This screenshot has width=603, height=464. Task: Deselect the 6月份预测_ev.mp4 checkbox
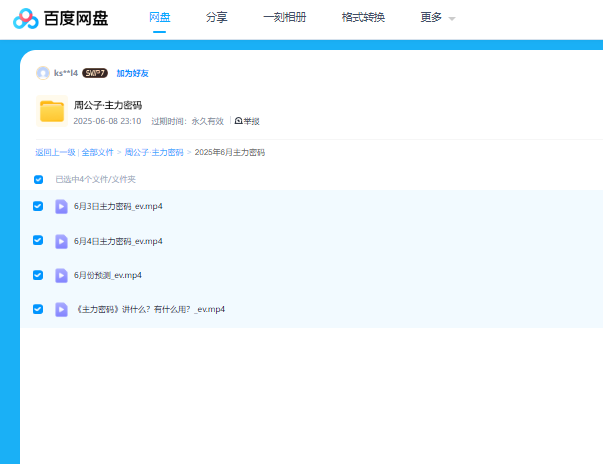point(38,275)
